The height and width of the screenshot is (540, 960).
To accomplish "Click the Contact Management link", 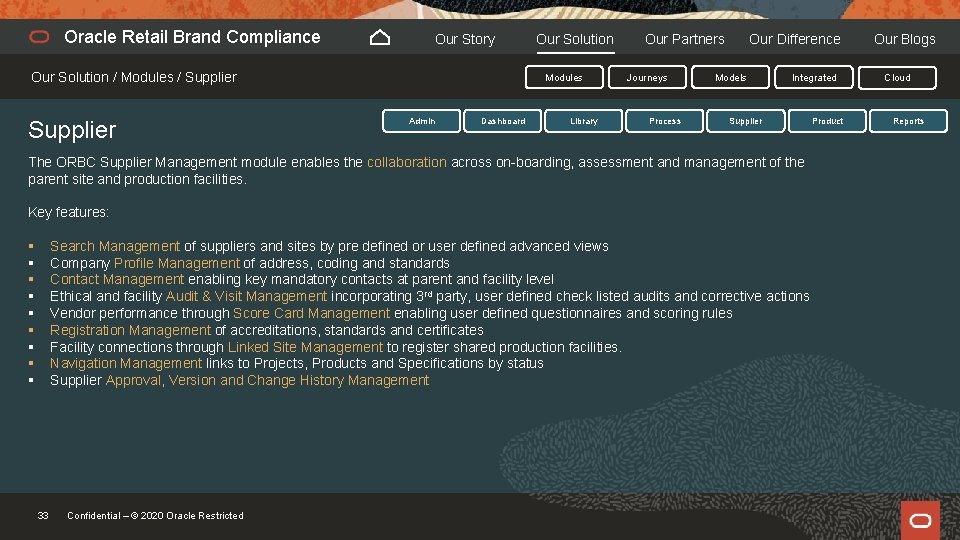I will point(117,279).
